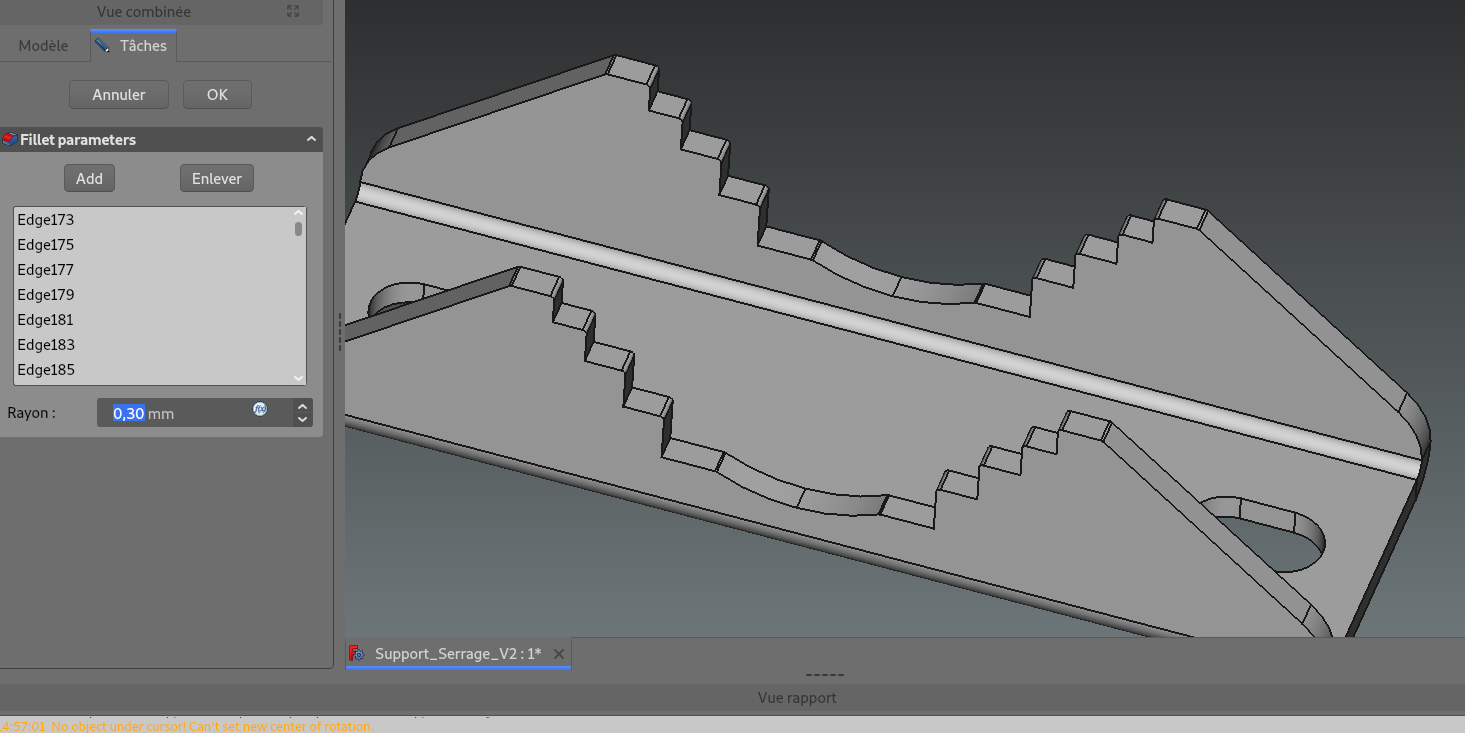Switch to the Modèle tab

[44, 46]
